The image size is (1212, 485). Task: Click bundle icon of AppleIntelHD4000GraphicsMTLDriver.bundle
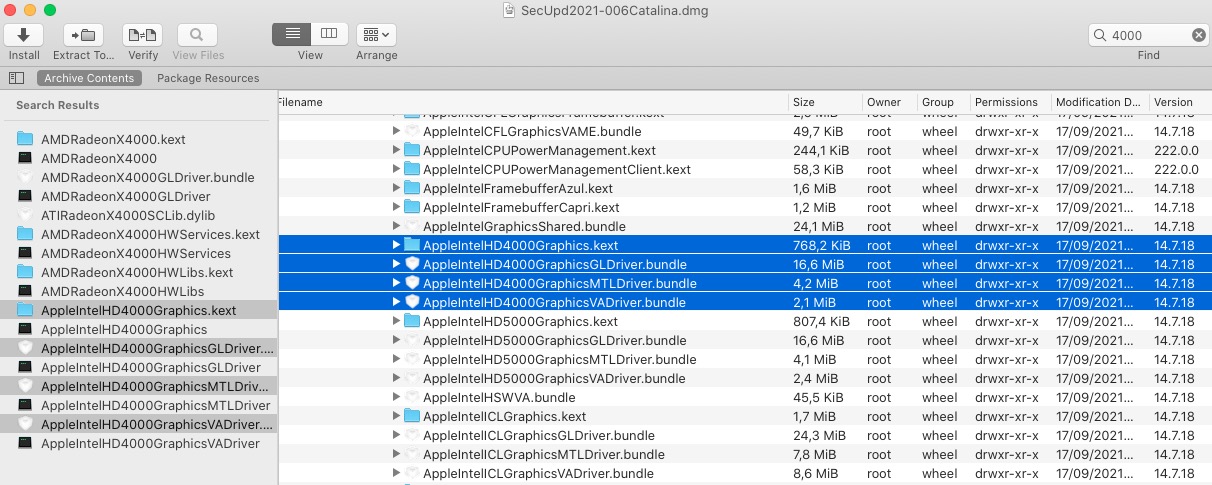[412, 283]
